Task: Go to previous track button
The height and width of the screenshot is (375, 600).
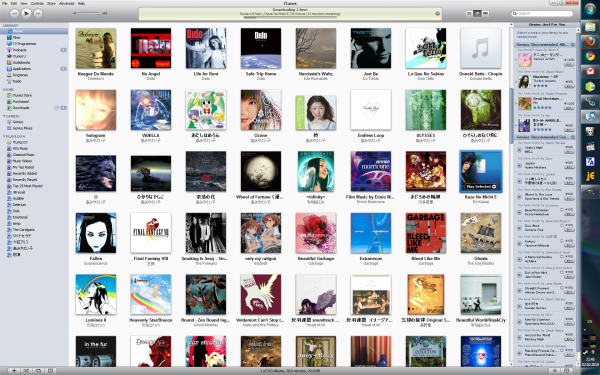Action: coord(15,13)
